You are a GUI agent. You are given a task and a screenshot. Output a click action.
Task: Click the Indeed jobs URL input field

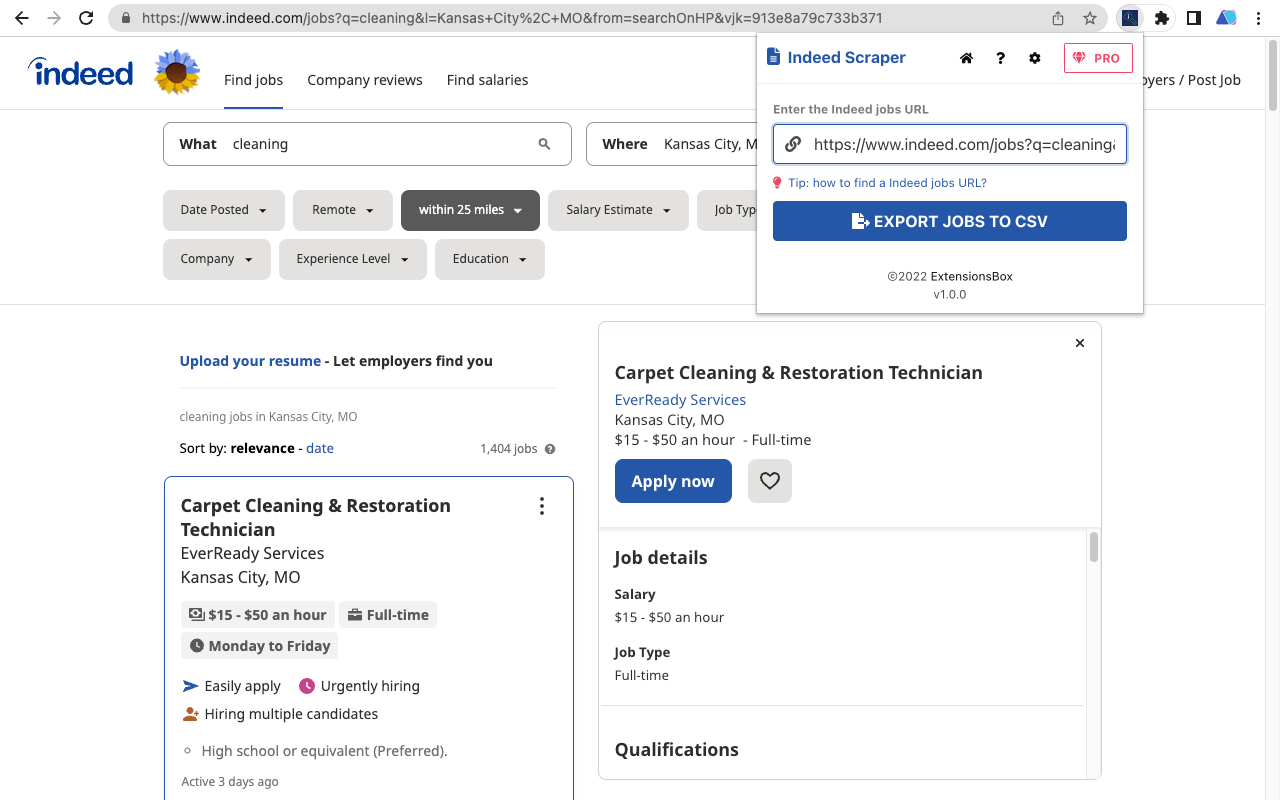(962, 144)
